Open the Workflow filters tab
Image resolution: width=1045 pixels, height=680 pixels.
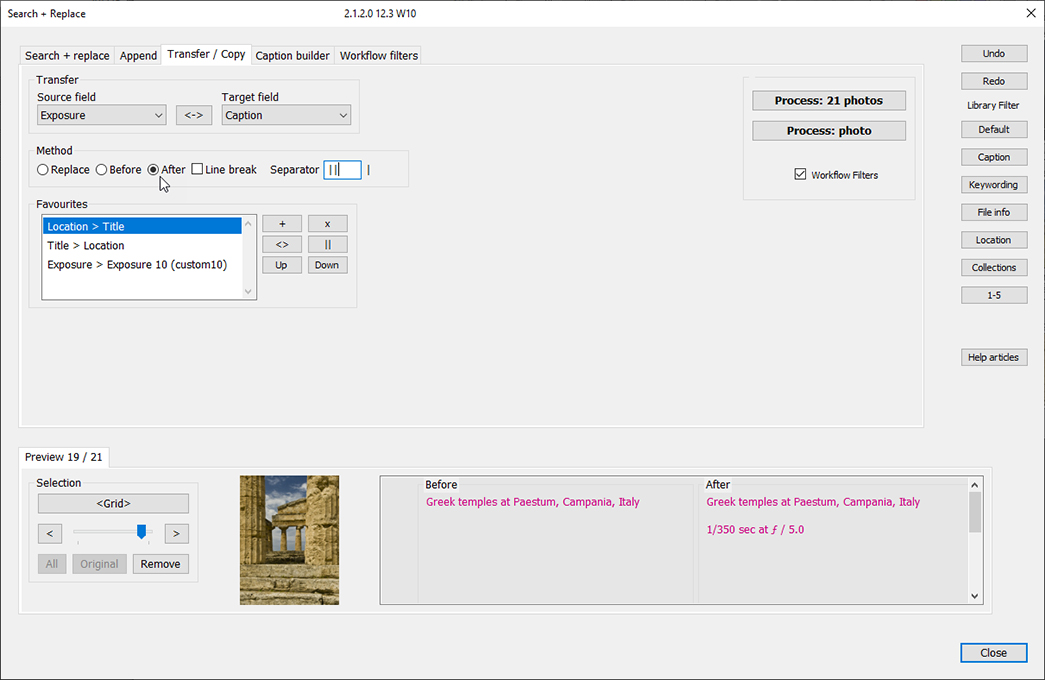378,55
